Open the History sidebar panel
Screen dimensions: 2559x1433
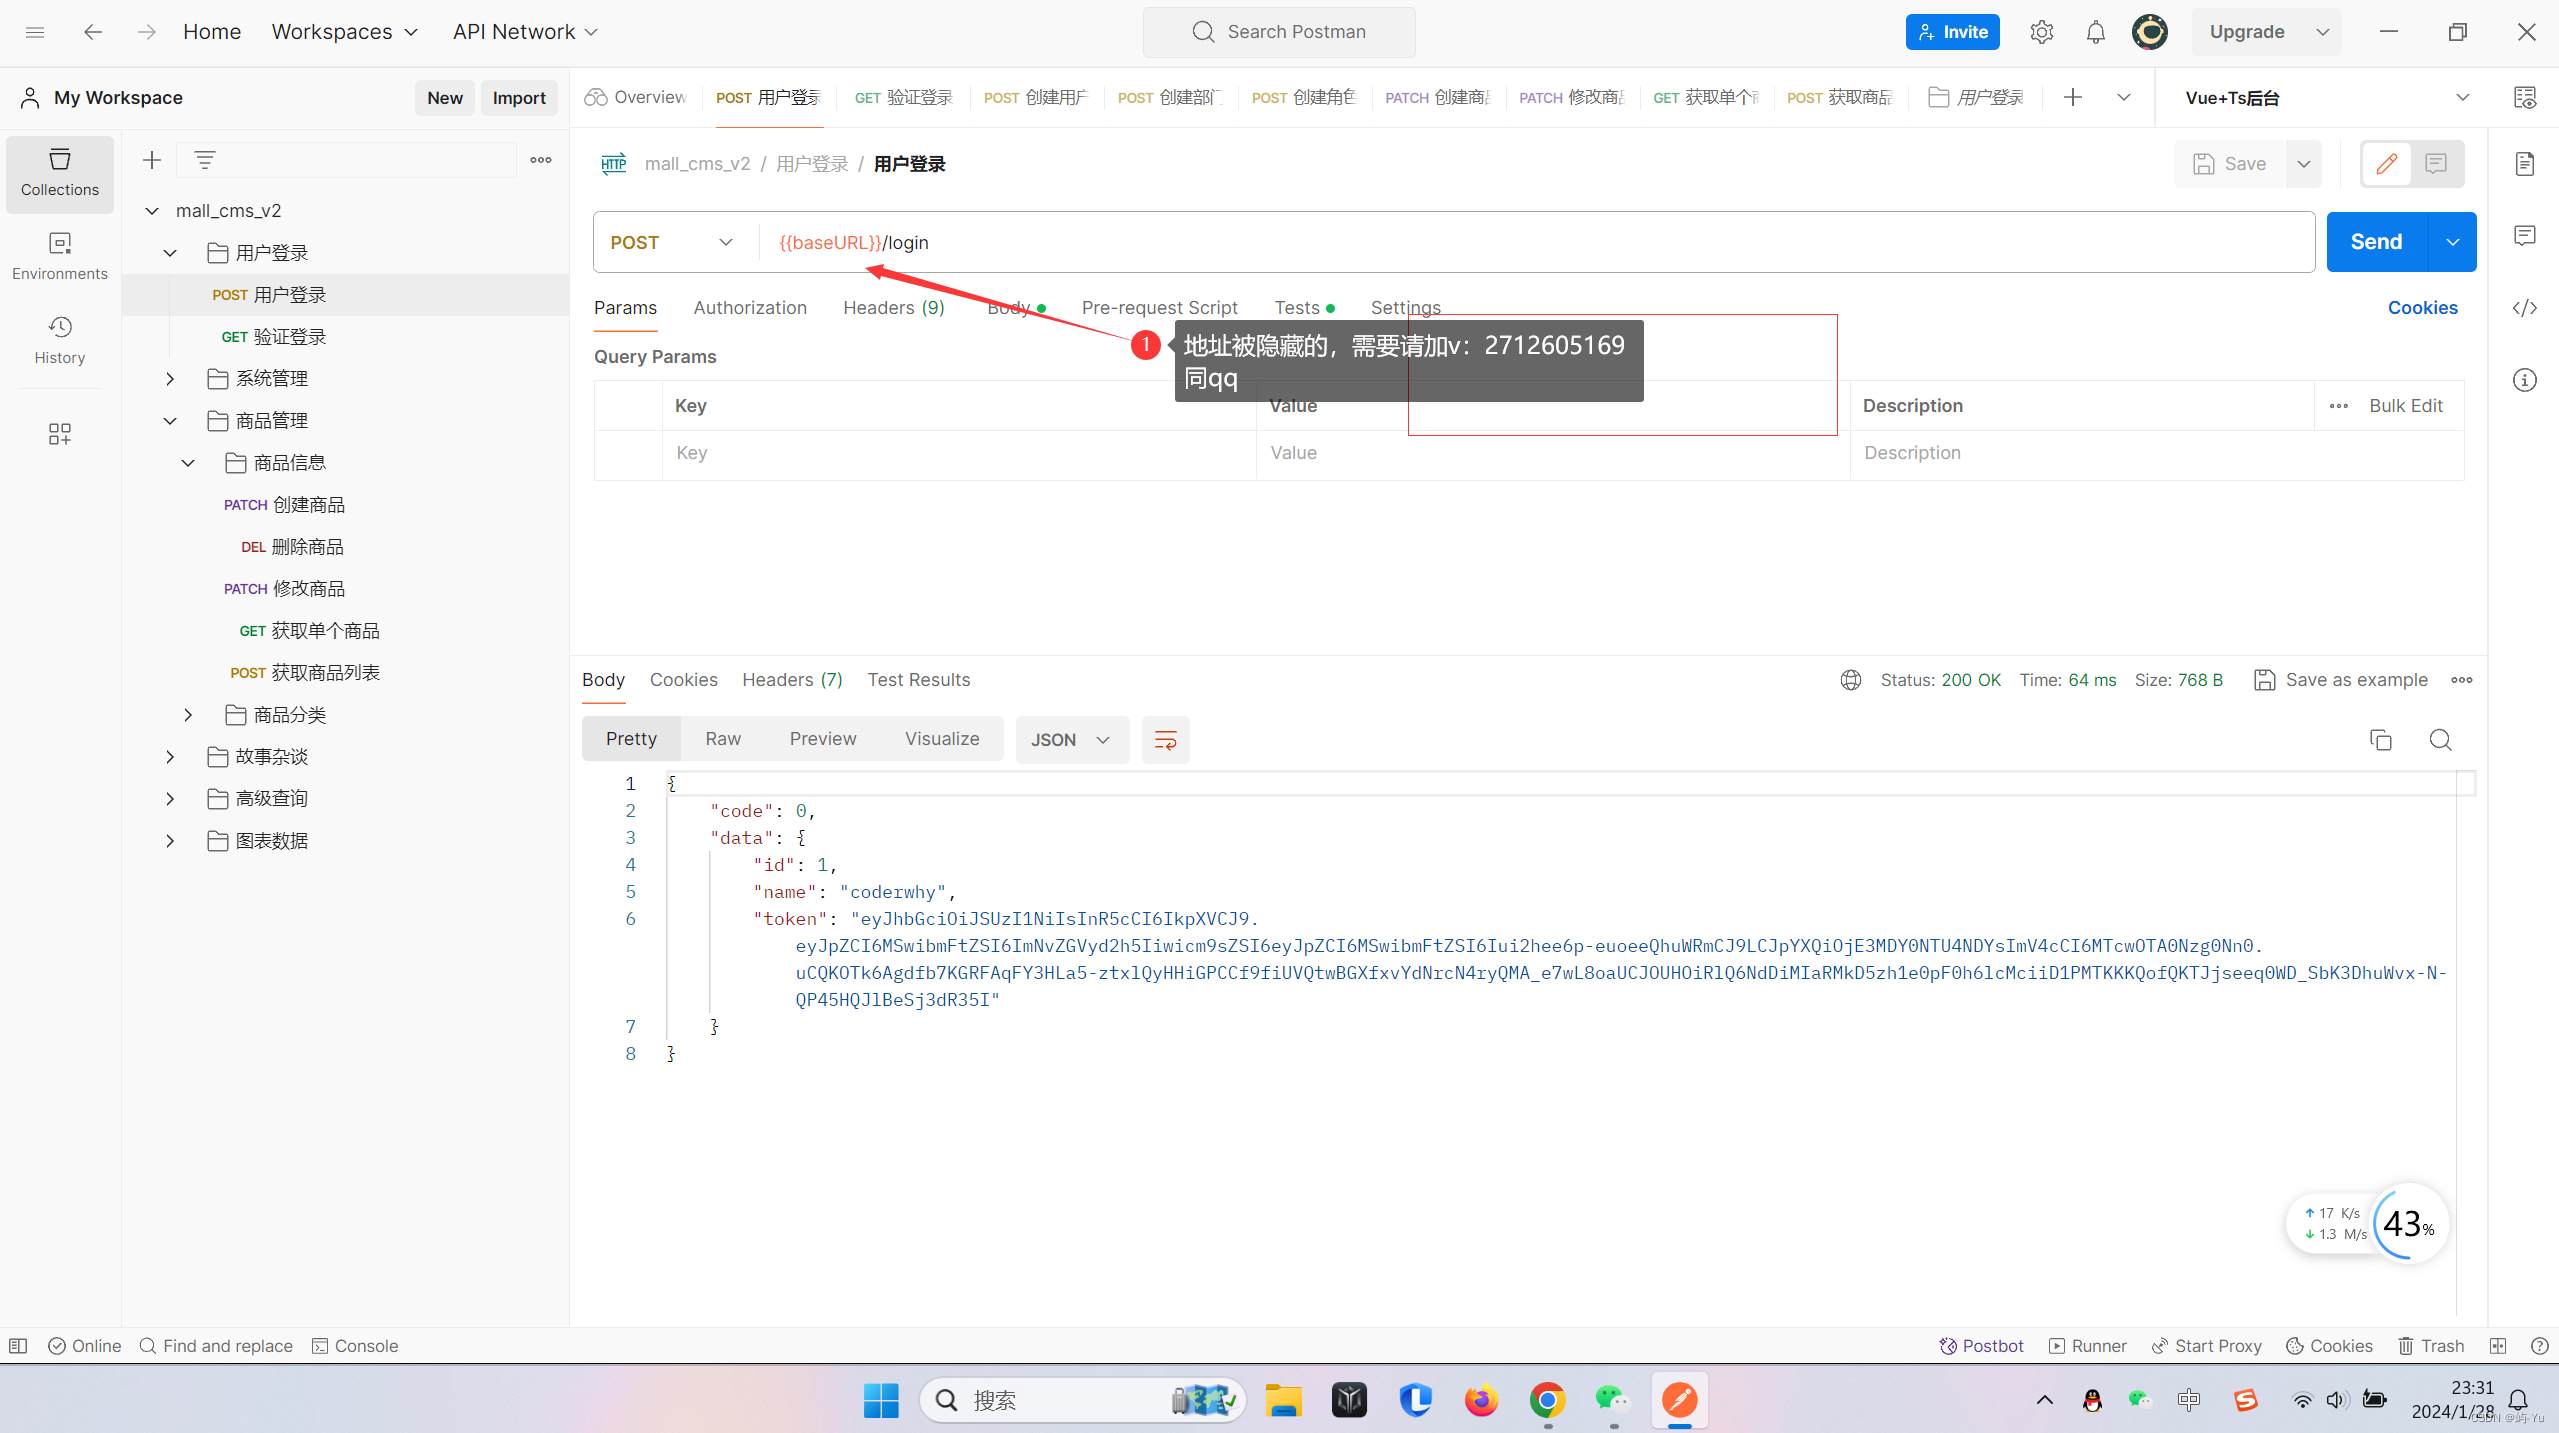point(59,340)
